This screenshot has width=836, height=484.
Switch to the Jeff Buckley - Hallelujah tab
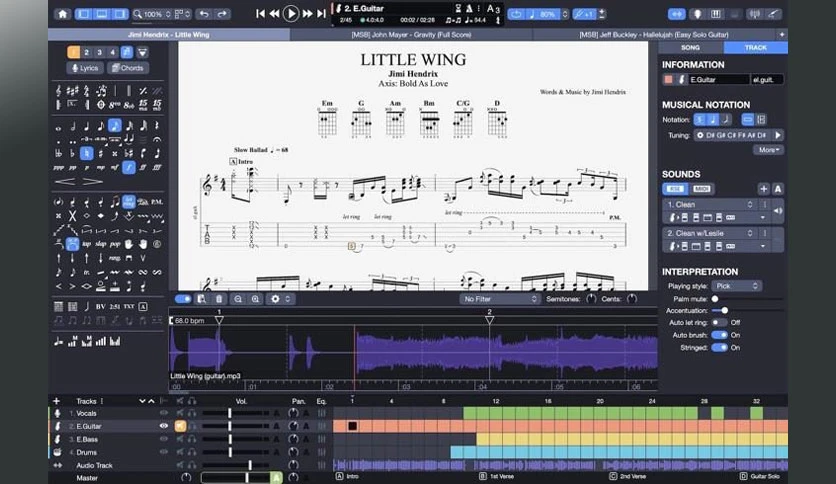click(654, 35)
